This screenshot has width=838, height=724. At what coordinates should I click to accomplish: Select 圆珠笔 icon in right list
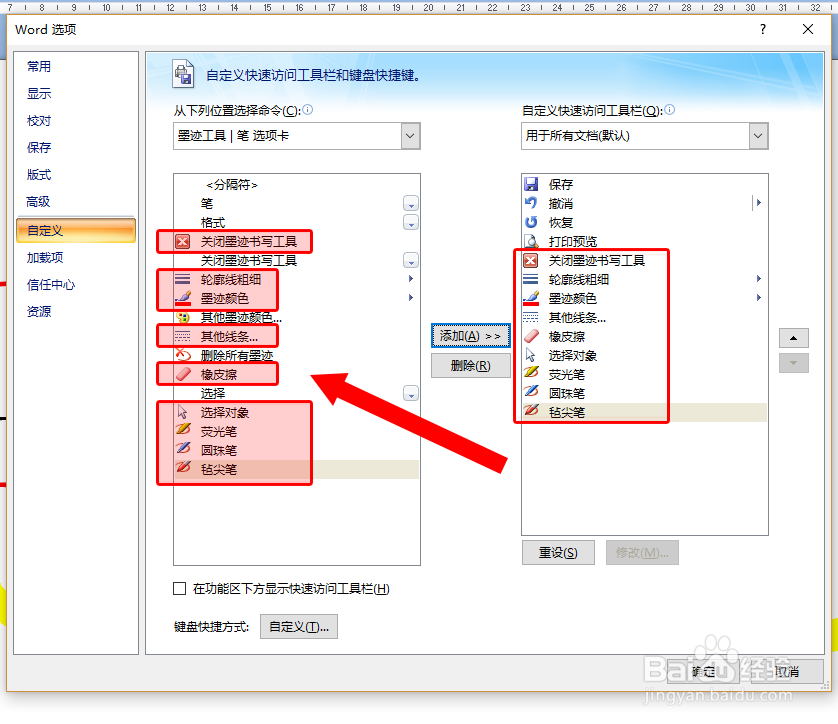tap(531, 393)
